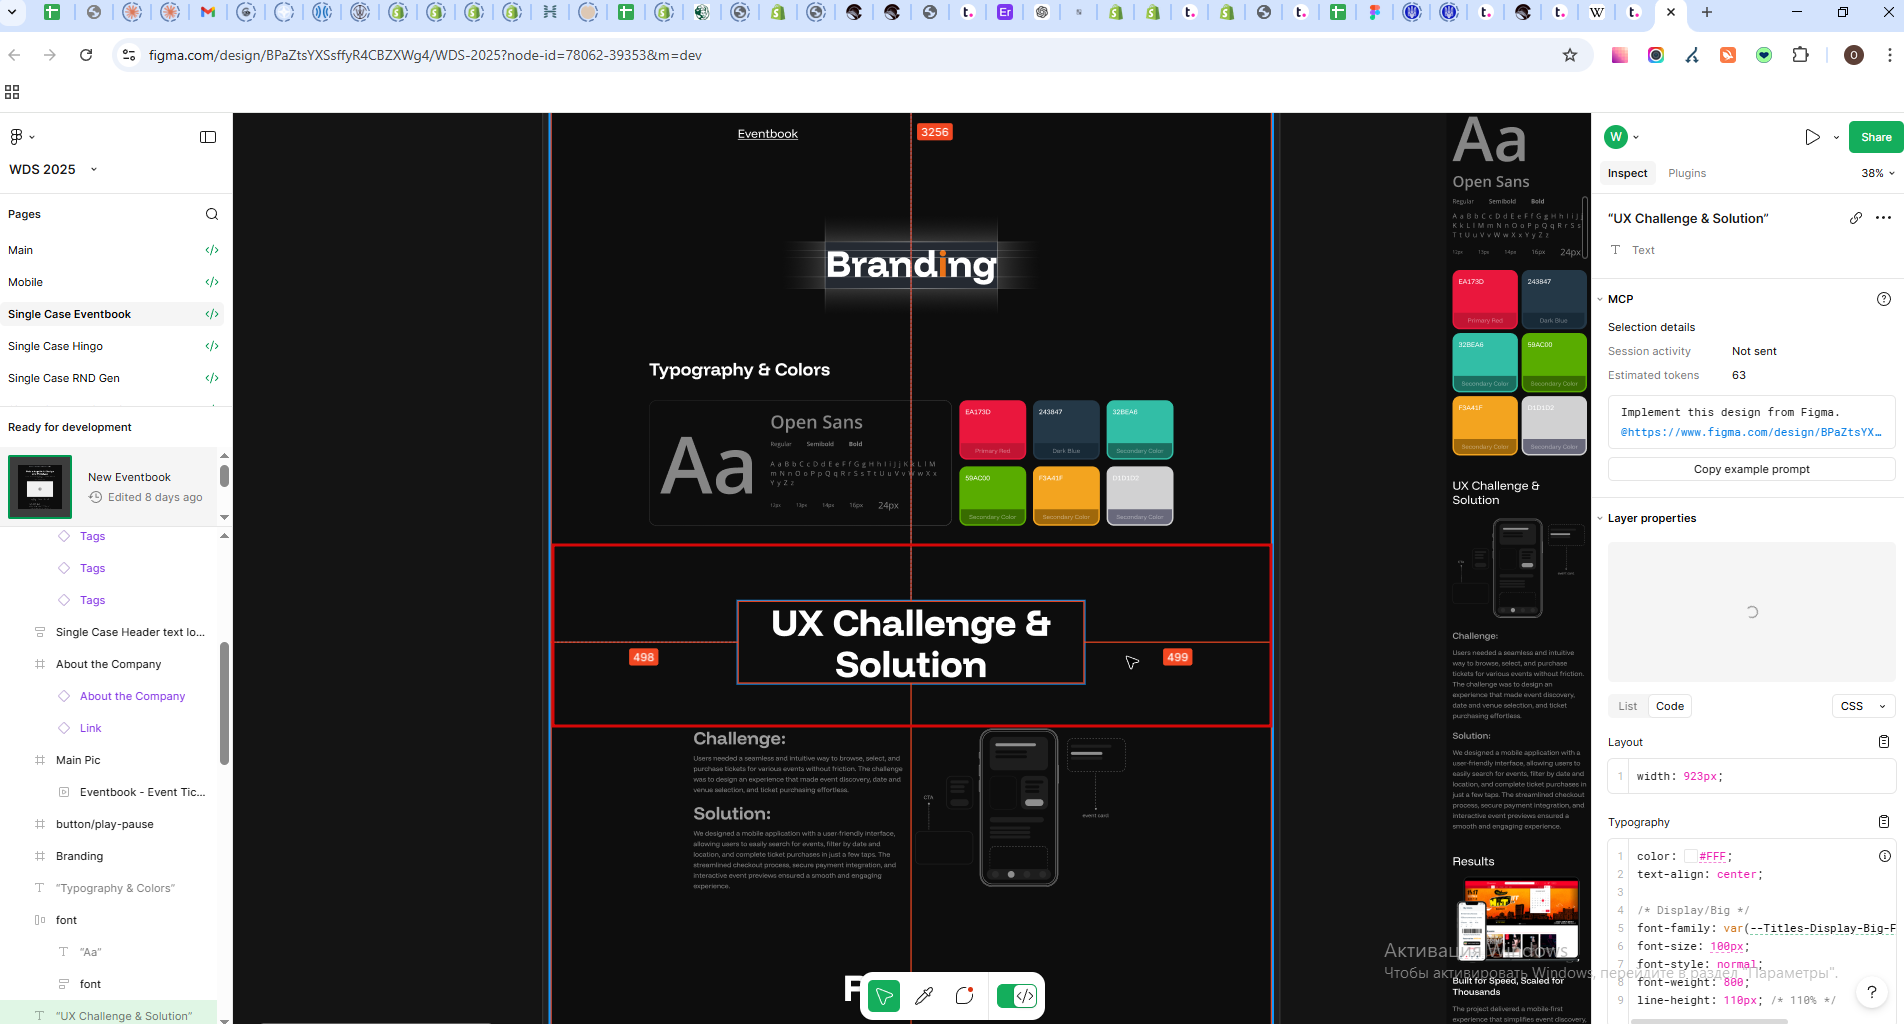This screenshot has width=1904, height=1024.
Task: Select the Single Case Header text layer
Action: point(130,632)
